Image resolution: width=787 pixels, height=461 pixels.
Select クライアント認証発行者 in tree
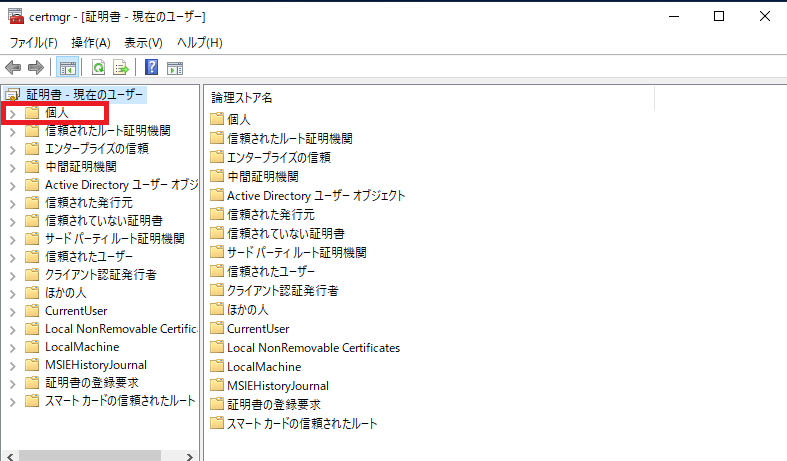[x=100, y=275]
